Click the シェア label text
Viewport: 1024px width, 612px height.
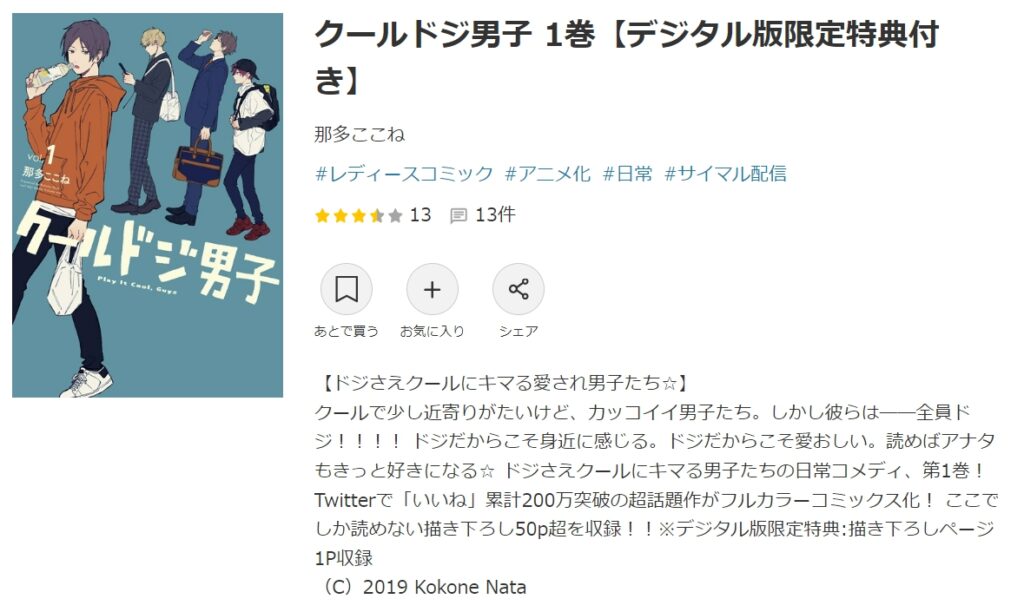(x=519, y=331)
